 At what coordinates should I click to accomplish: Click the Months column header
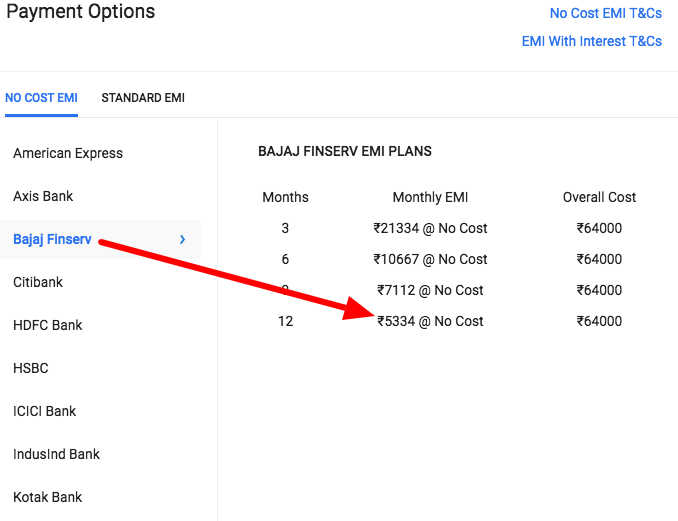click(285, 197)
